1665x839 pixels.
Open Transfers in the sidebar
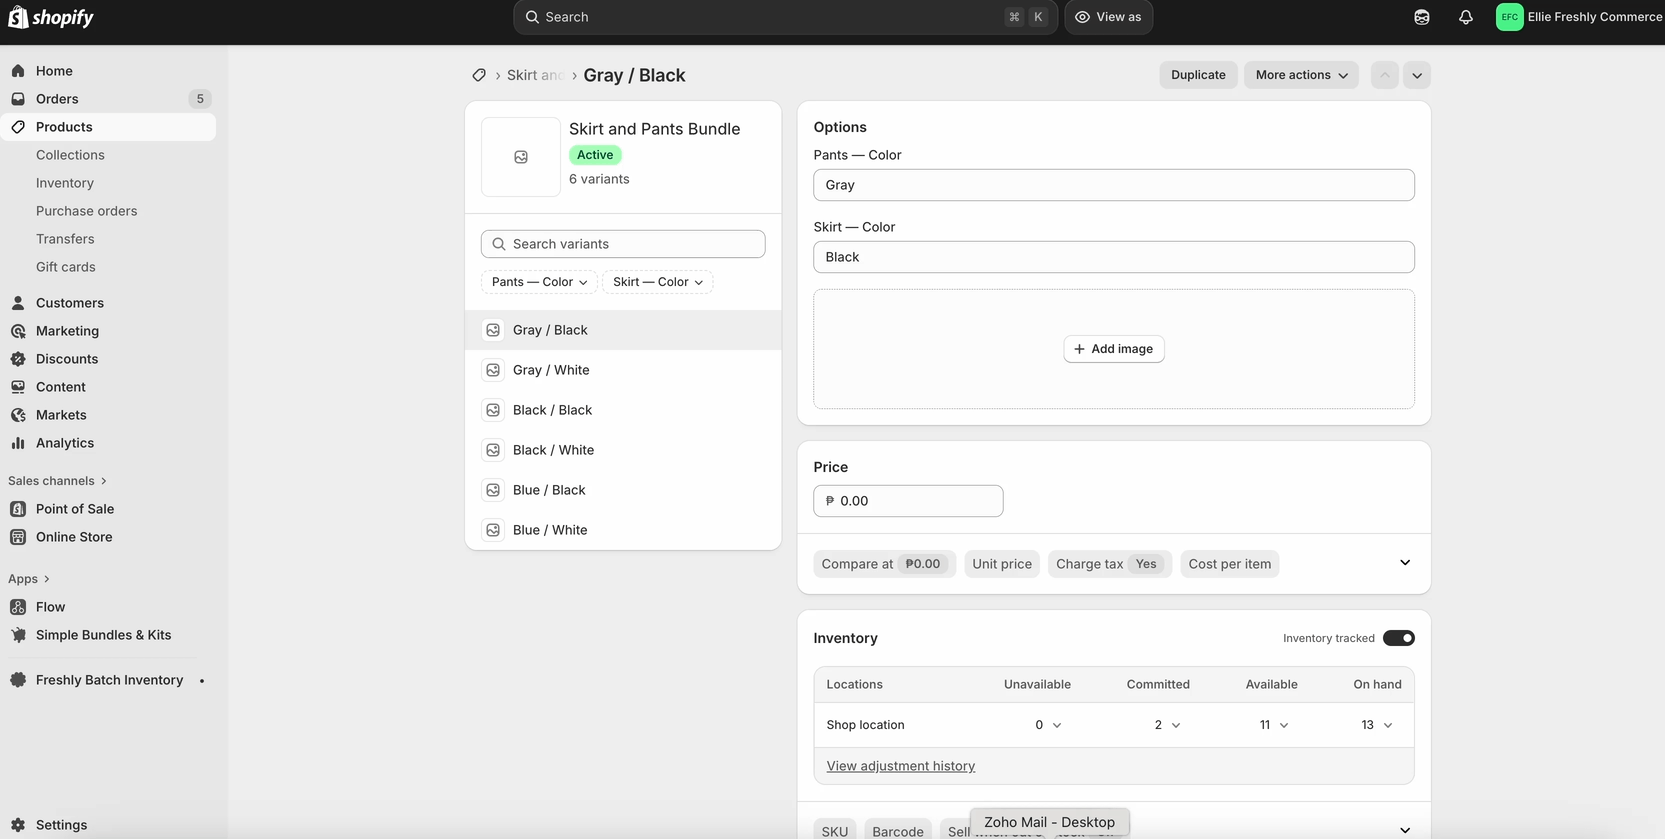tap(65, 239)
